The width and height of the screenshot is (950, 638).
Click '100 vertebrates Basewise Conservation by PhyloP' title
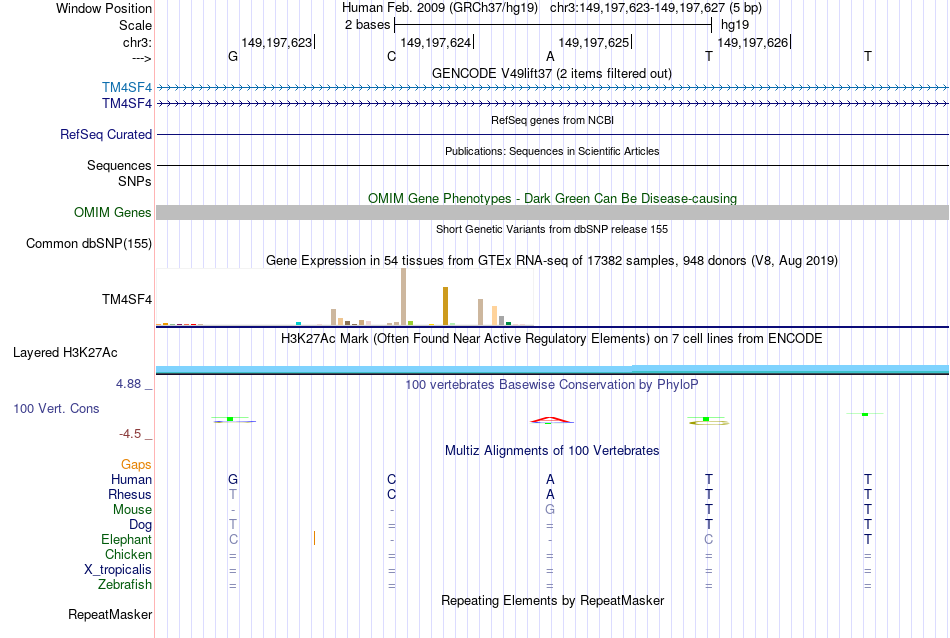coord(552,384)
